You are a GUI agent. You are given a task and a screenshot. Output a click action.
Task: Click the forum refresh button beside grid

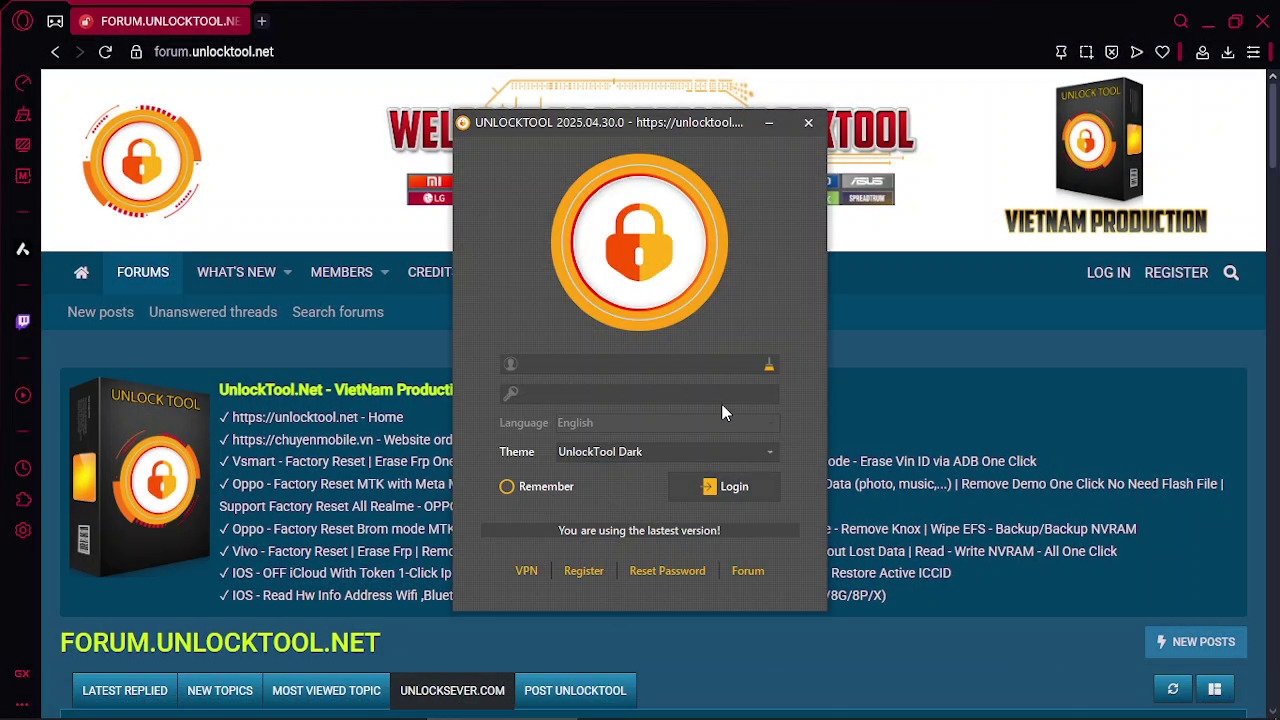pos(1173,689)
